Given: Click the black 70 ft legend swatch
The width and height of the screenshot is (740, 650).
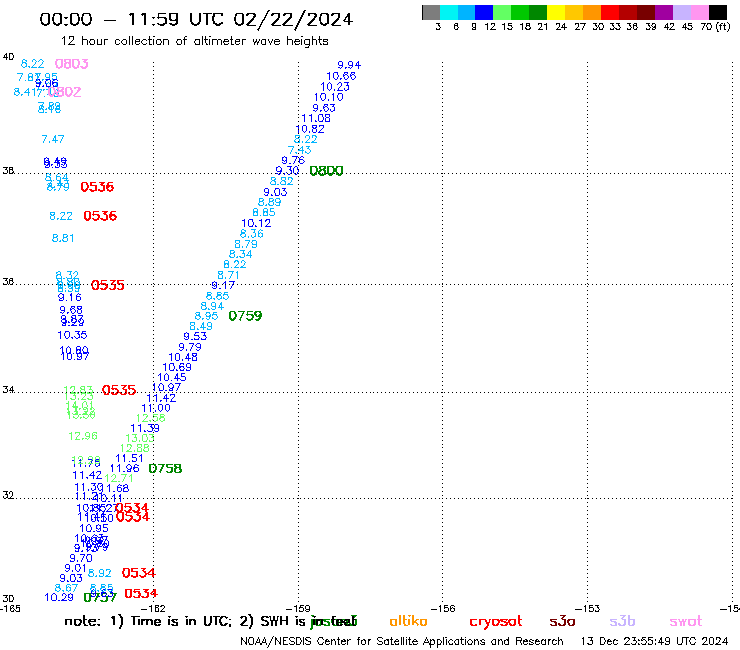Looking at the screenshot, I should click(x=717, y=12).
